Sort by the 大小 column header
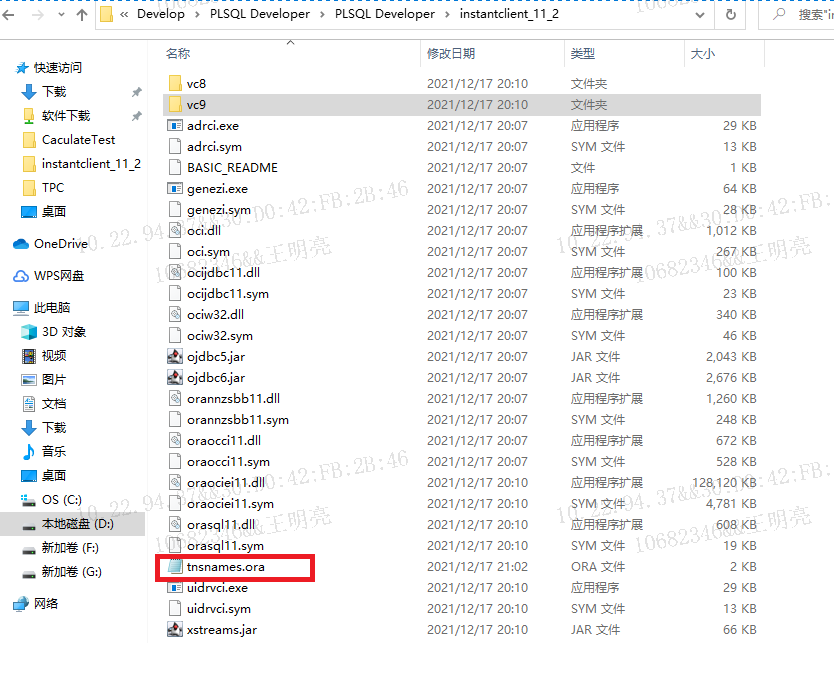The image size is (834, 676). [x=702, y=53]
